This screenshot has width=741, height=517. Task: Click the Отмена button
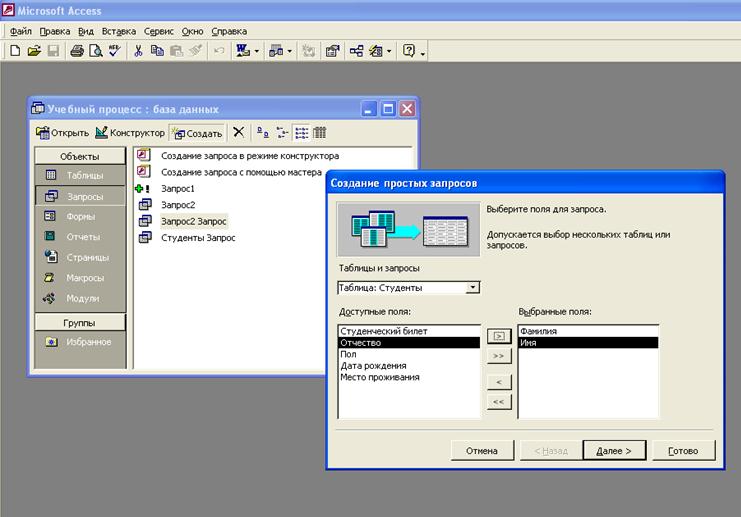tap(482, 451)
